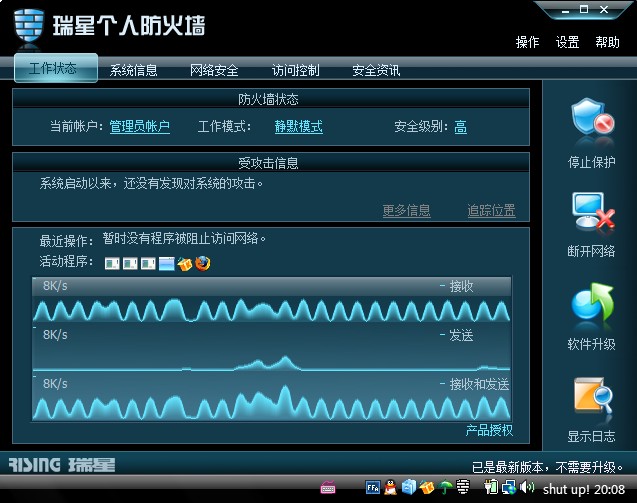
Task: Click the 系统启动以来 attack status text
Action: pyautogui.click(x=152, y=183)
